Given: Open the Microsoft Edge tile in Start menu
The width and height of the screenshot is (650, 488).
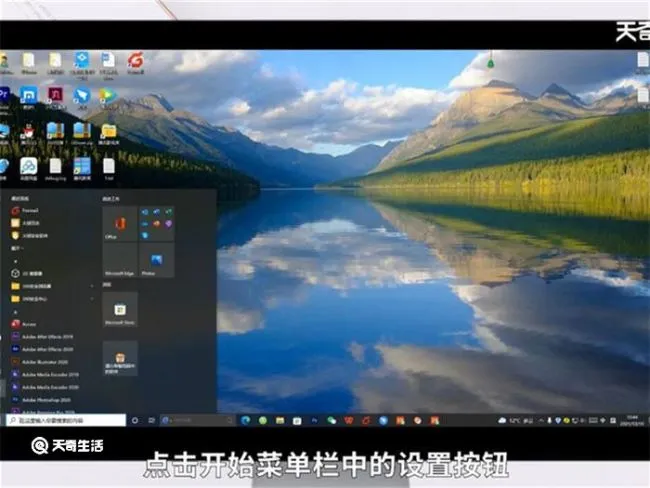Looking at the screenshot, I should 120,260.
